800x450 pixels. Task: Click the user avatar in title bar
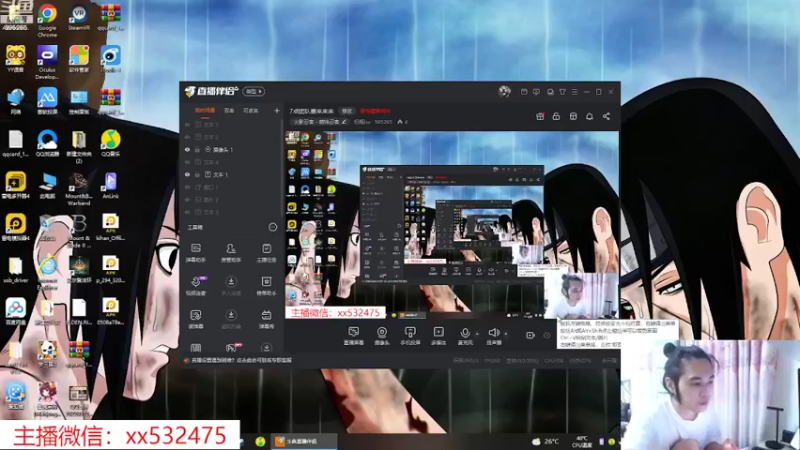[x=505, y=91]
